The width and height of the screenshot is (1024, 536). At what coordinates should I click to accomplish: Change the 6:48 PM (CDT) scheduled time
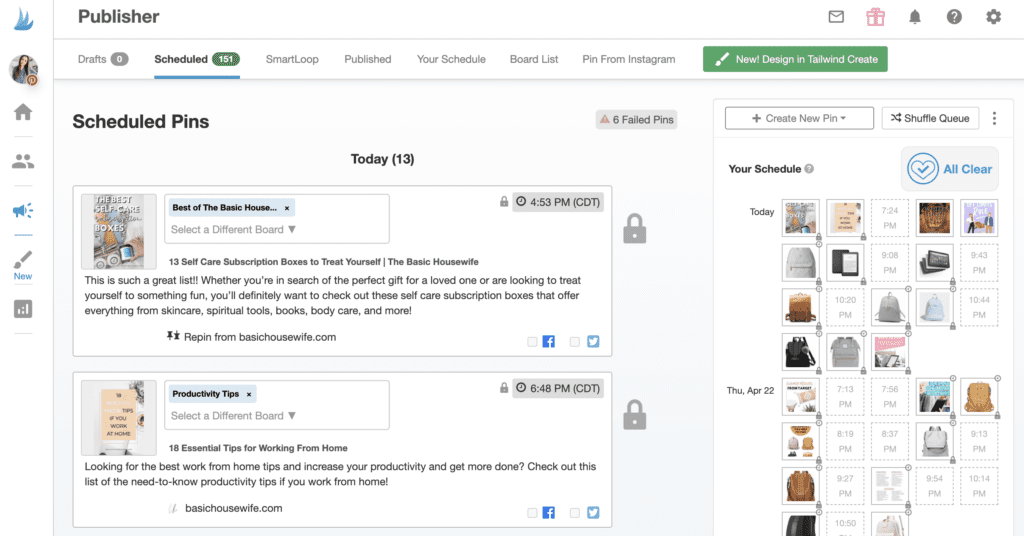coord(558,388)
